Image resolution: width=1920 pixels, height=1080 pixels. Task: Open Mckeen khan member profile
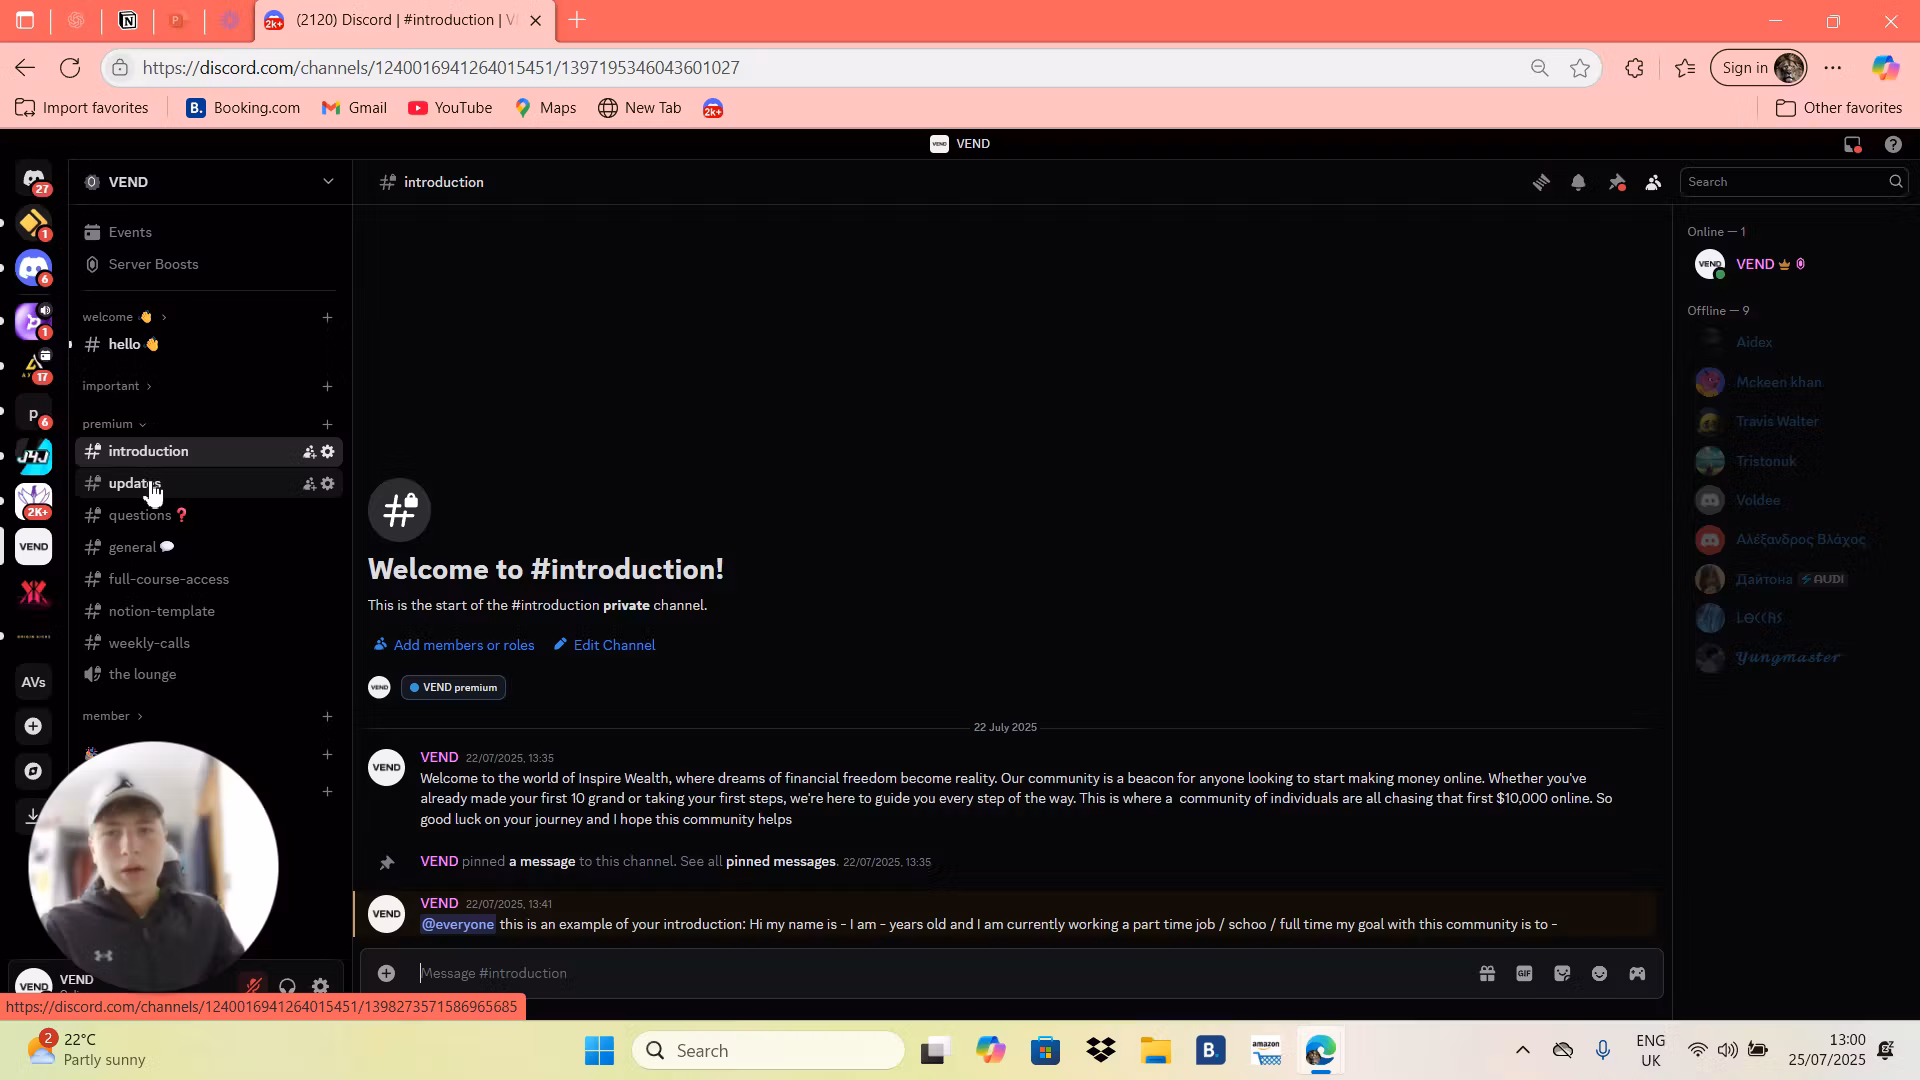pos(1794,382)
